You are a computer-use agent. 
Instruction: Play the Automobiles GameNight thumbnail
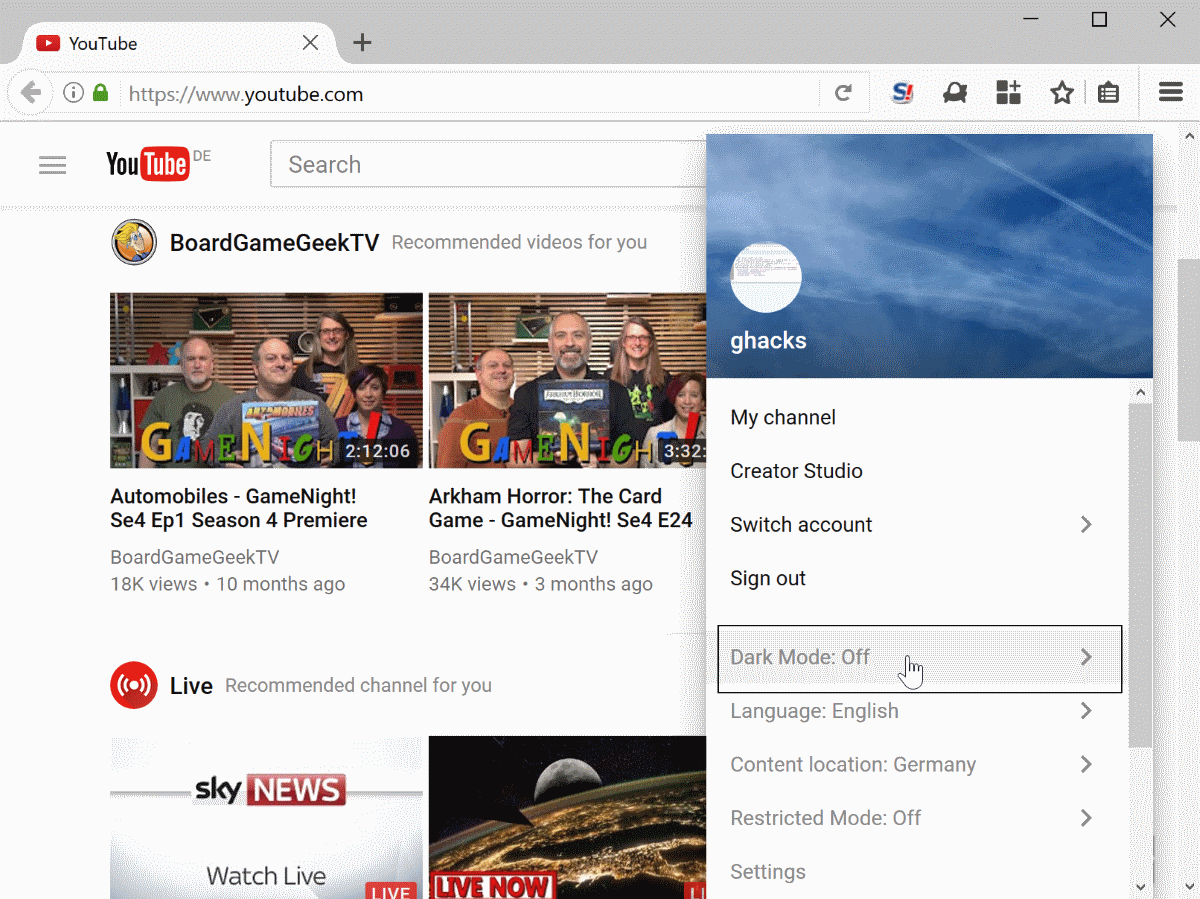266,380
